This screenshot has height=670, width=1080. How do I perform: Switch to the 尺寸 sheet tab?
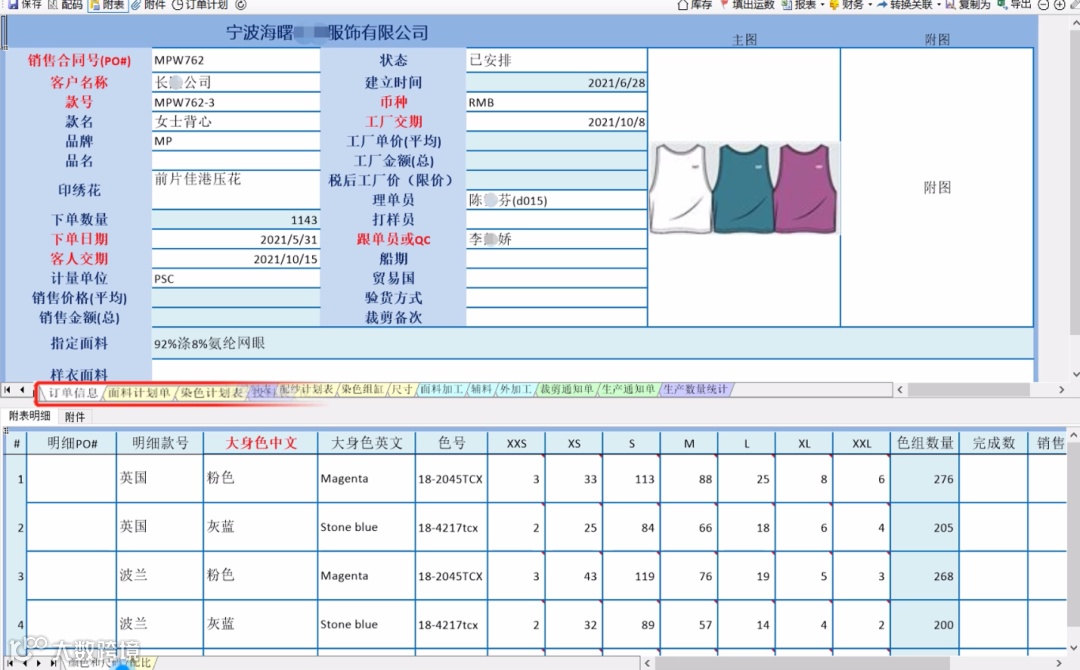point(402,389)
